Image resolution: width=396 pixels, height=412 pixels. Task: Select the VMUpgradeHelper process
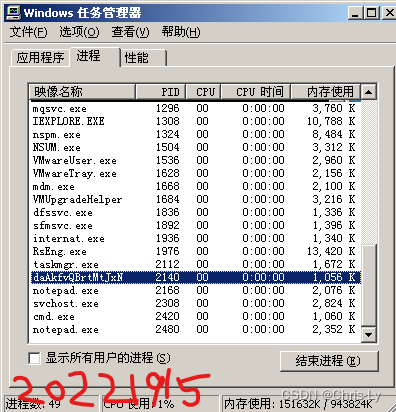(x=196, y=199)
